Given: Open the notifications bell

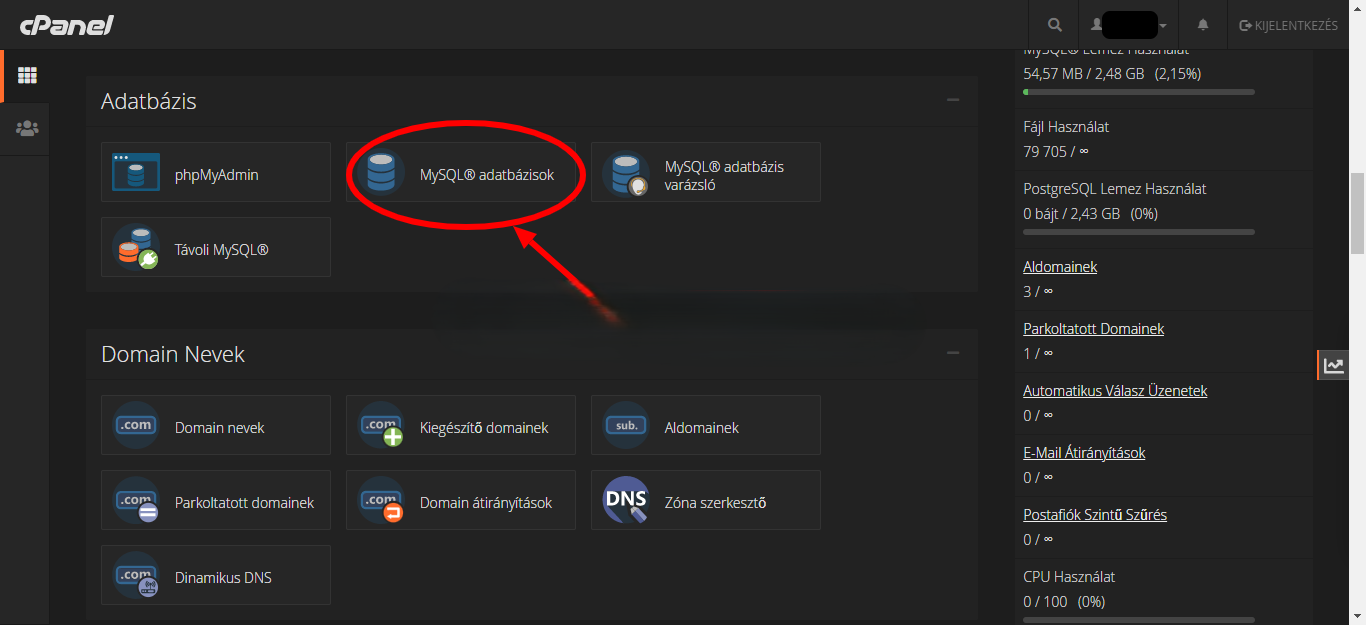Looking at the screenshot, I should pyautogui.click(x=1203, y=25).
